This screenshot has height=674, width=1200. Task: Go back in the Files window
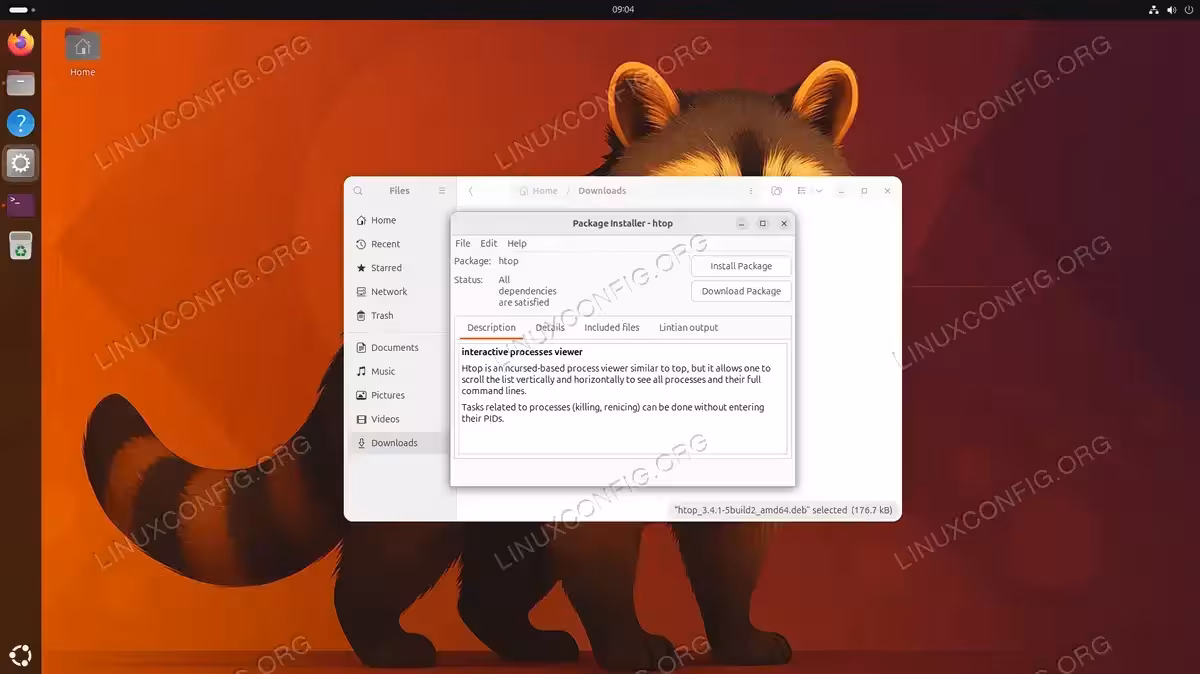(x=471, y=191)
